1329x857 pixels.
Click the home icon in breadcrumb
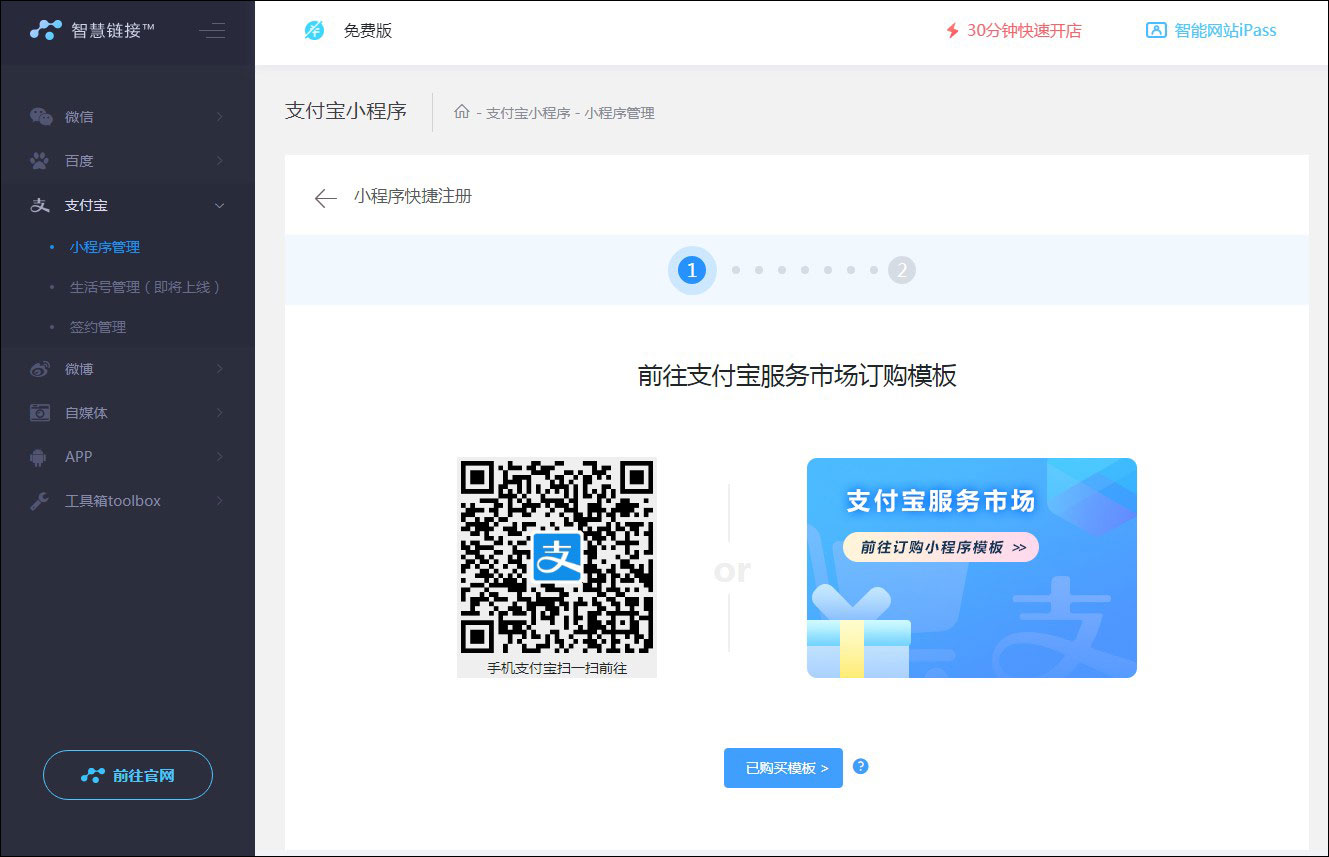[461, 112]
